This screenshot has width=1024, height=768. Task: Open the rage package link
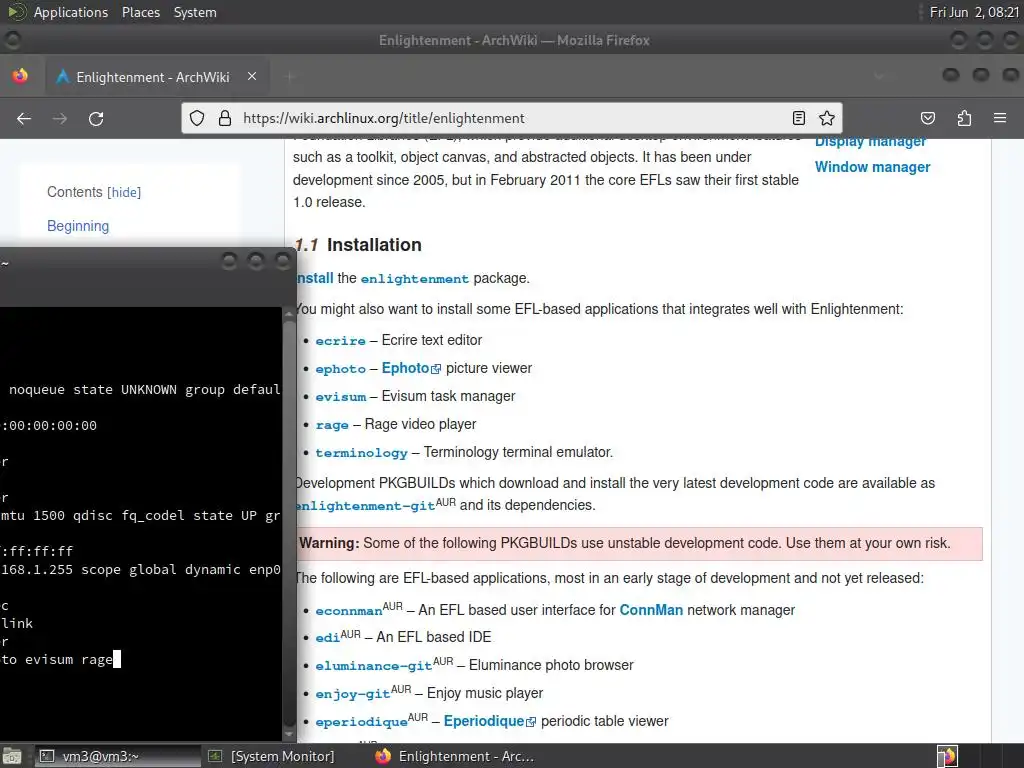click(x=332, y=425)
